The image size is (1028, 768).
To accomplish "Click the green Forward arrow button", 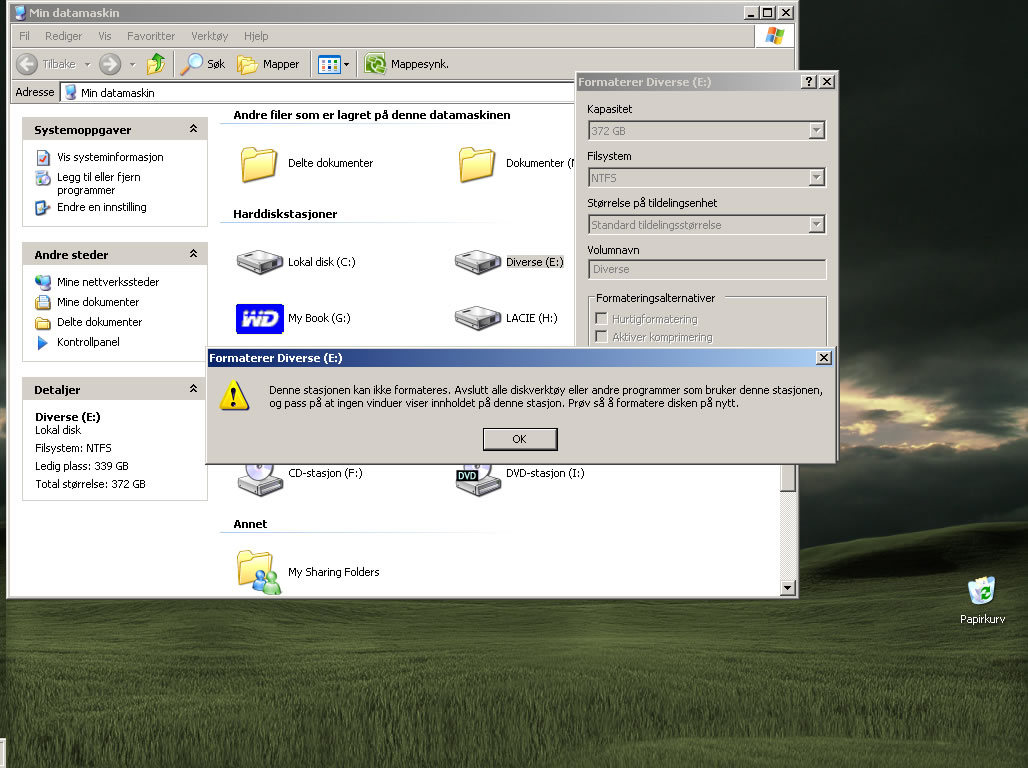I will [x=110, y=64].
